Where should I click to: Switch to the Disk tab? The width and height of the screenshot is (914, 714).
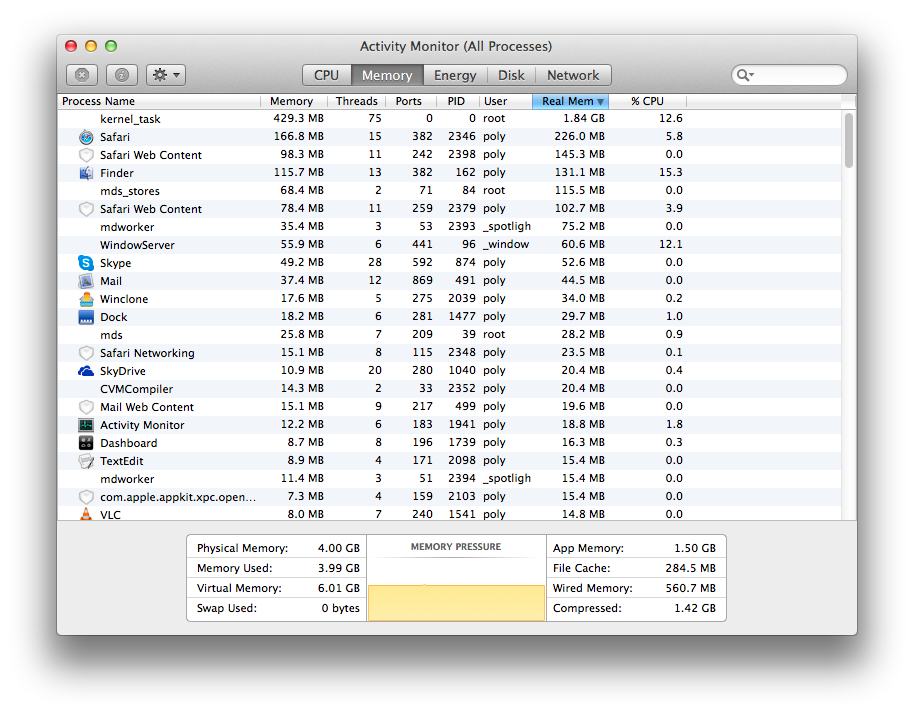pyautogui.click(x=511, y=75)
